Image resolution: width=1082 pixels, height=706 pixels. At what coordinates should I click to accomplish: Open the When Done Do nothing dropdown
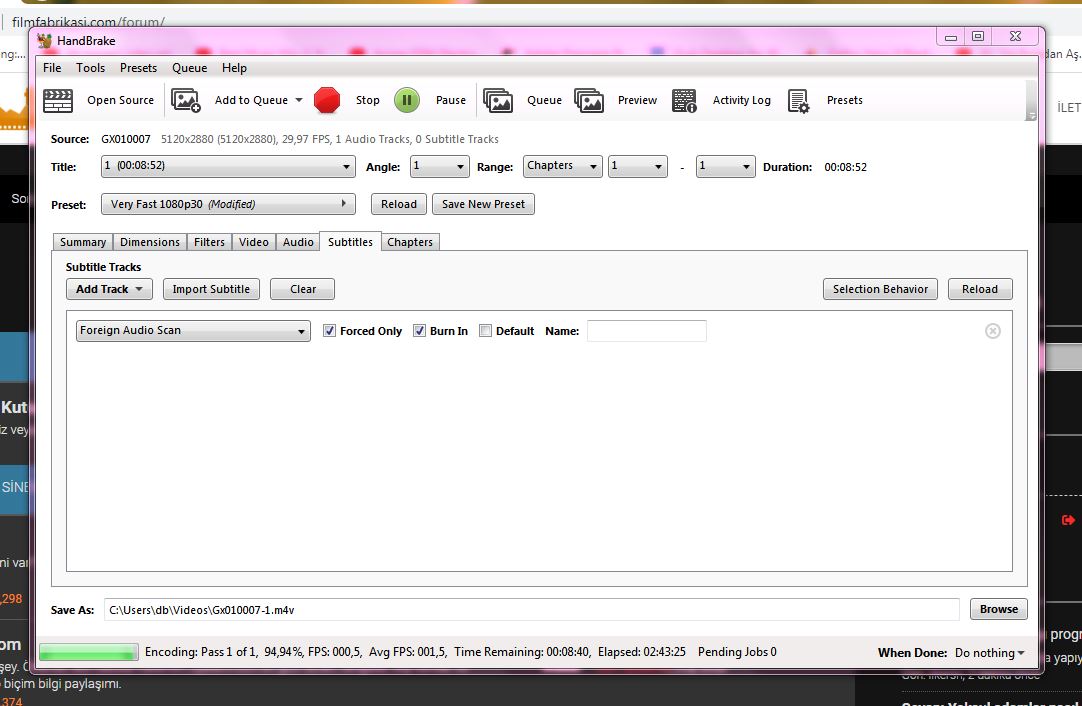pos(989,653)
